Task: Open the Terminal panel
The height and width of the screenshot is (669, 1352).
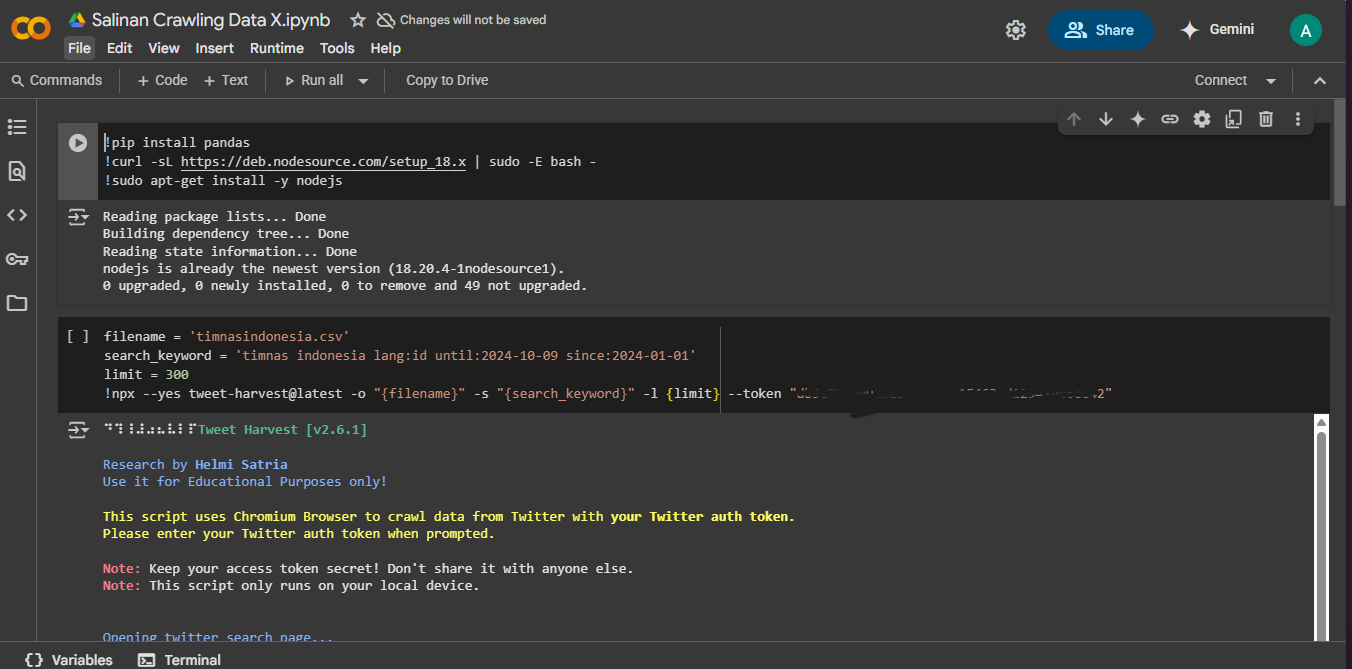Action: 180,660
